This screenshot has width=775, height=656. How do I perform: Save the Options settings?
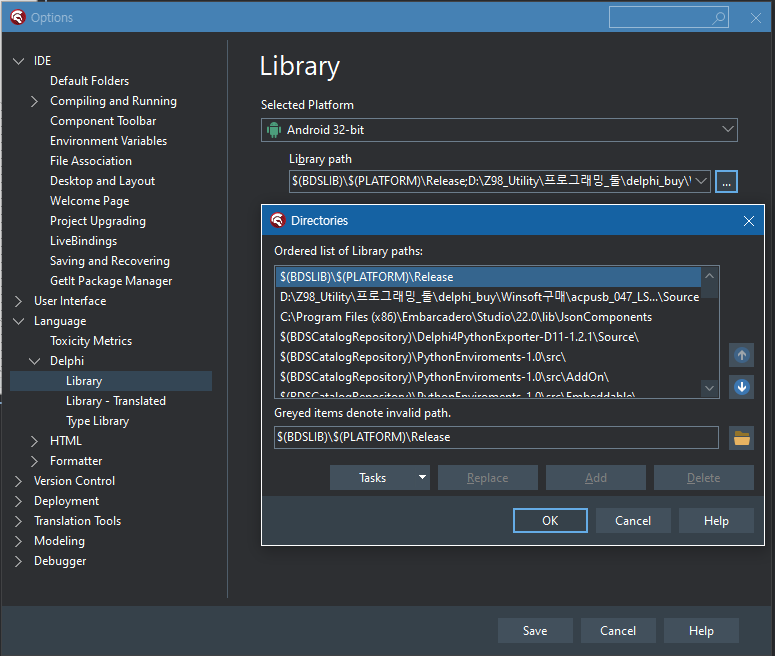coord(535,631)
